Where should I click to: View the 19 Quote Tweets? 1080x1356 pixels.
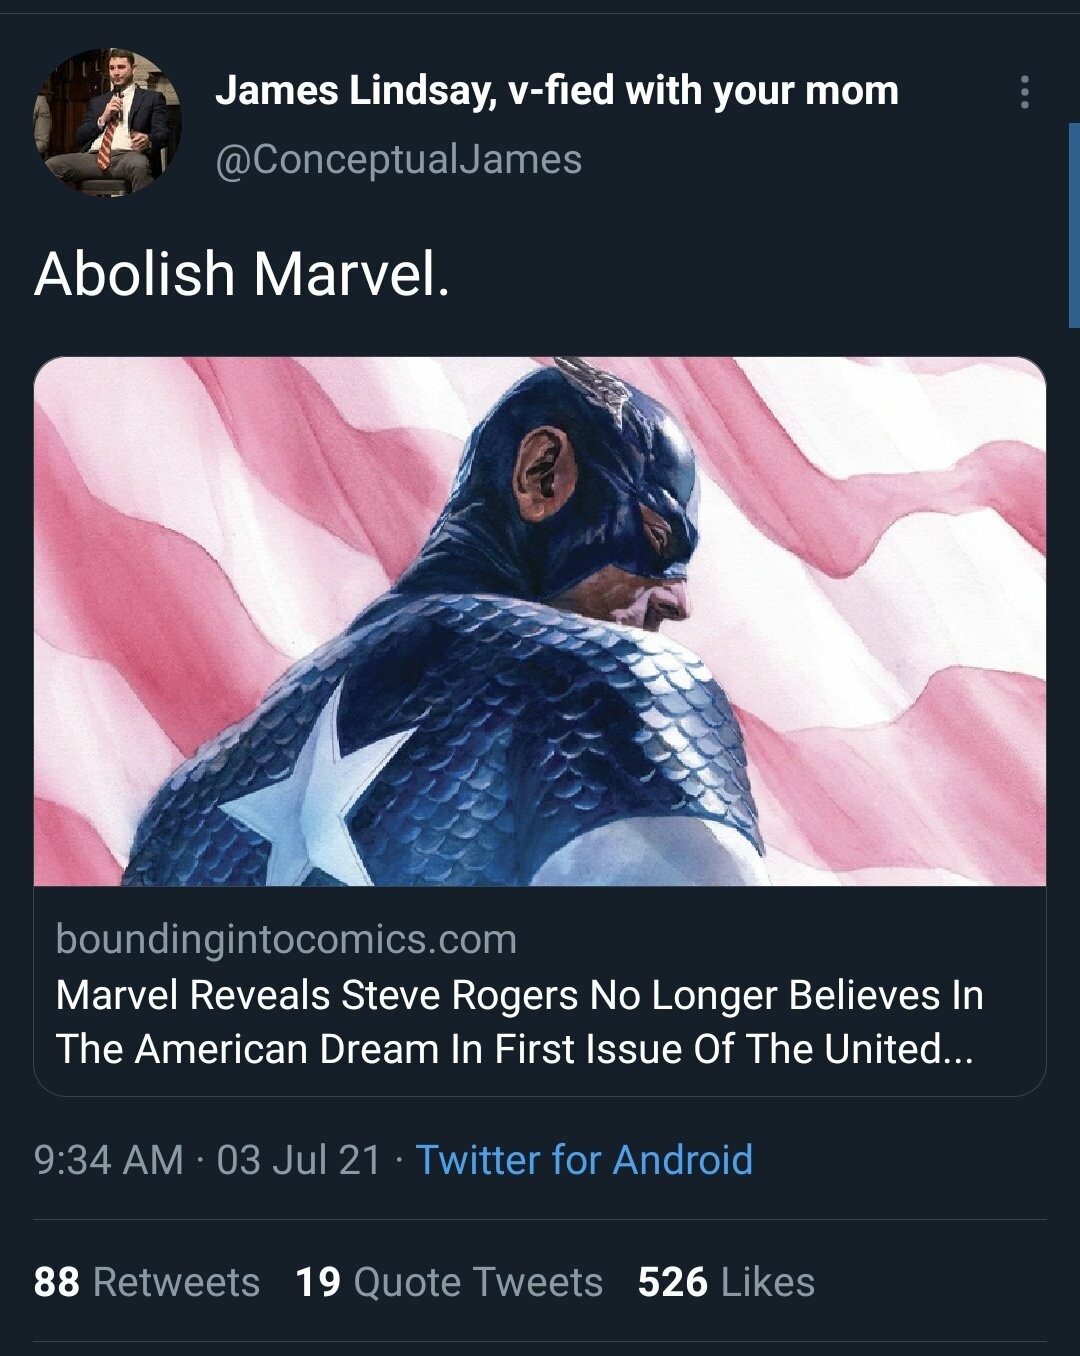pos(449,1282)
